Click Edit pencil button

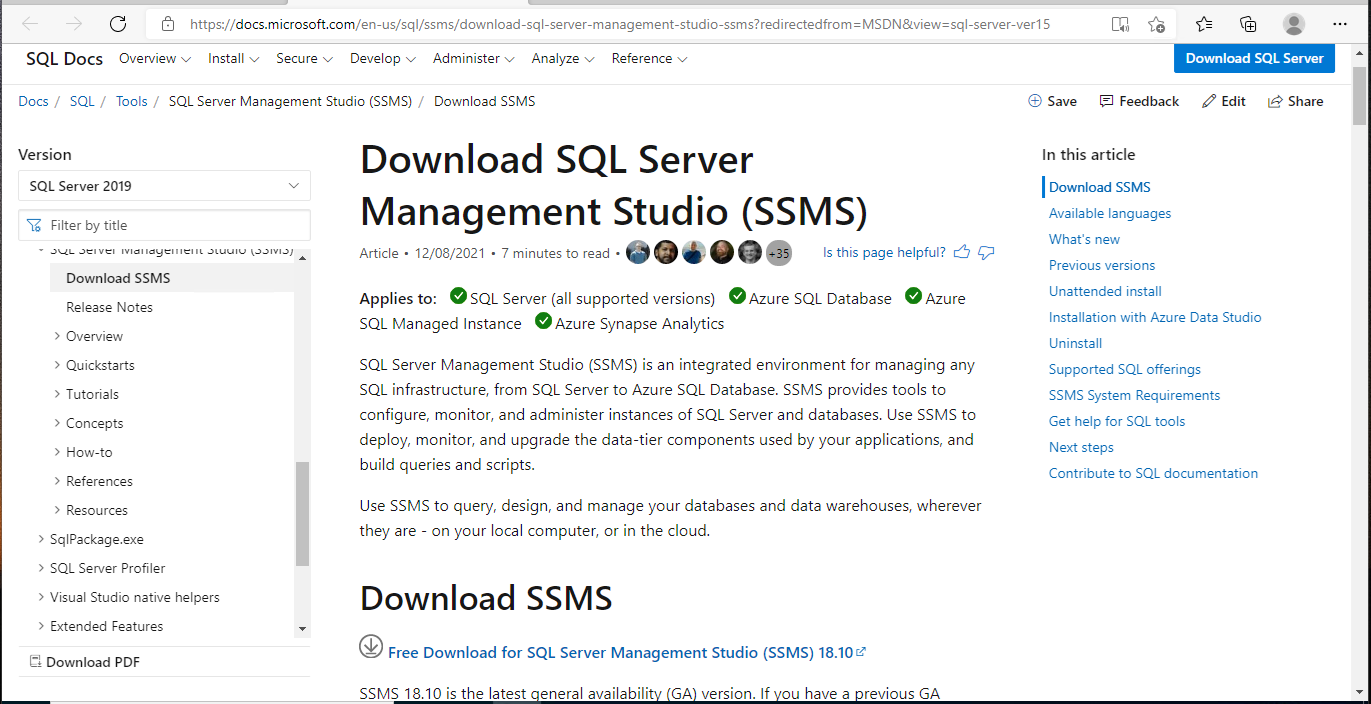[x=1224, y=101]
